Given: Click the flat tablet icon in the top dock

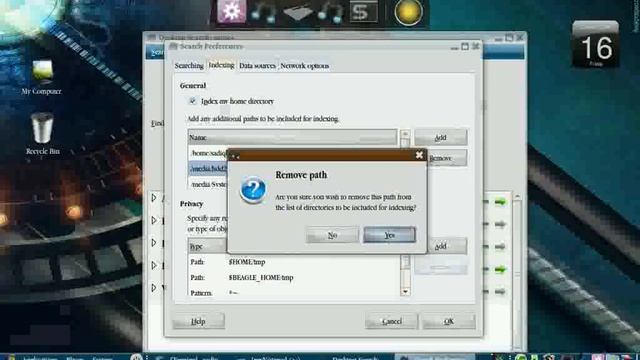Looking at the screenshot, I should pyautogui.click(x=298, y=13).
